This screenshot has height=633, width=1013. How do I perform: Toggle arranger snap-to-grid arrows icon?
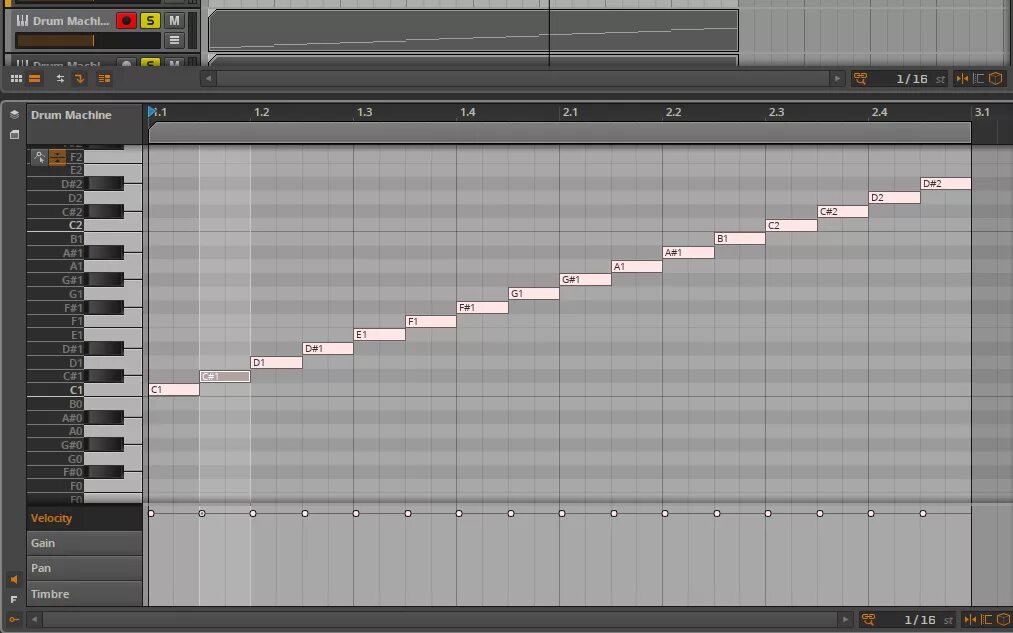pyautogui.click(x=962, y=79)
